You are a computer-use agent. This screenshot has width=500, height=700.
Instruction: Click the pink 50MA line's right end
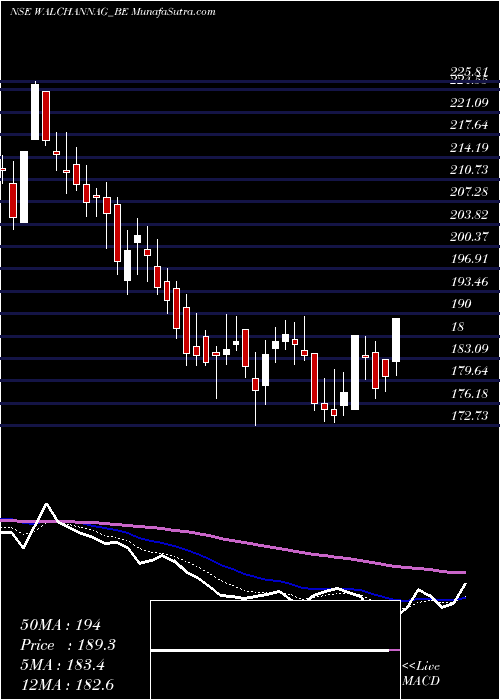click(x=463, y=572)
